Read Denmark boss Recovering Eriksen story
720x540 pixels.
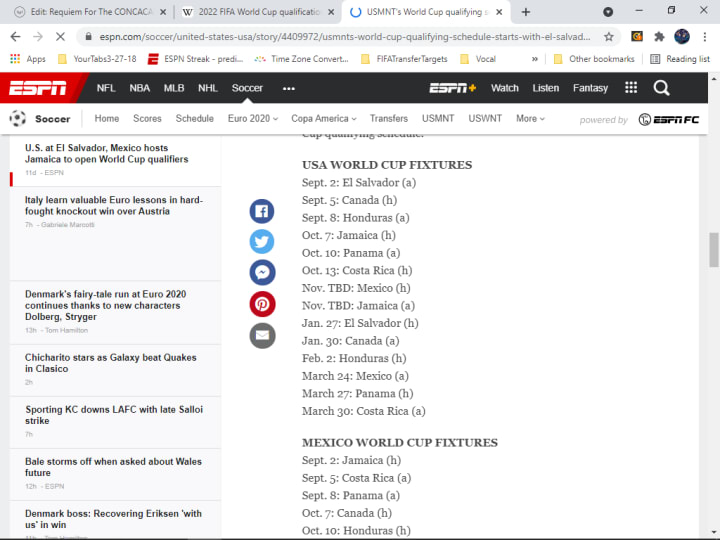click(x=113, y=519)
